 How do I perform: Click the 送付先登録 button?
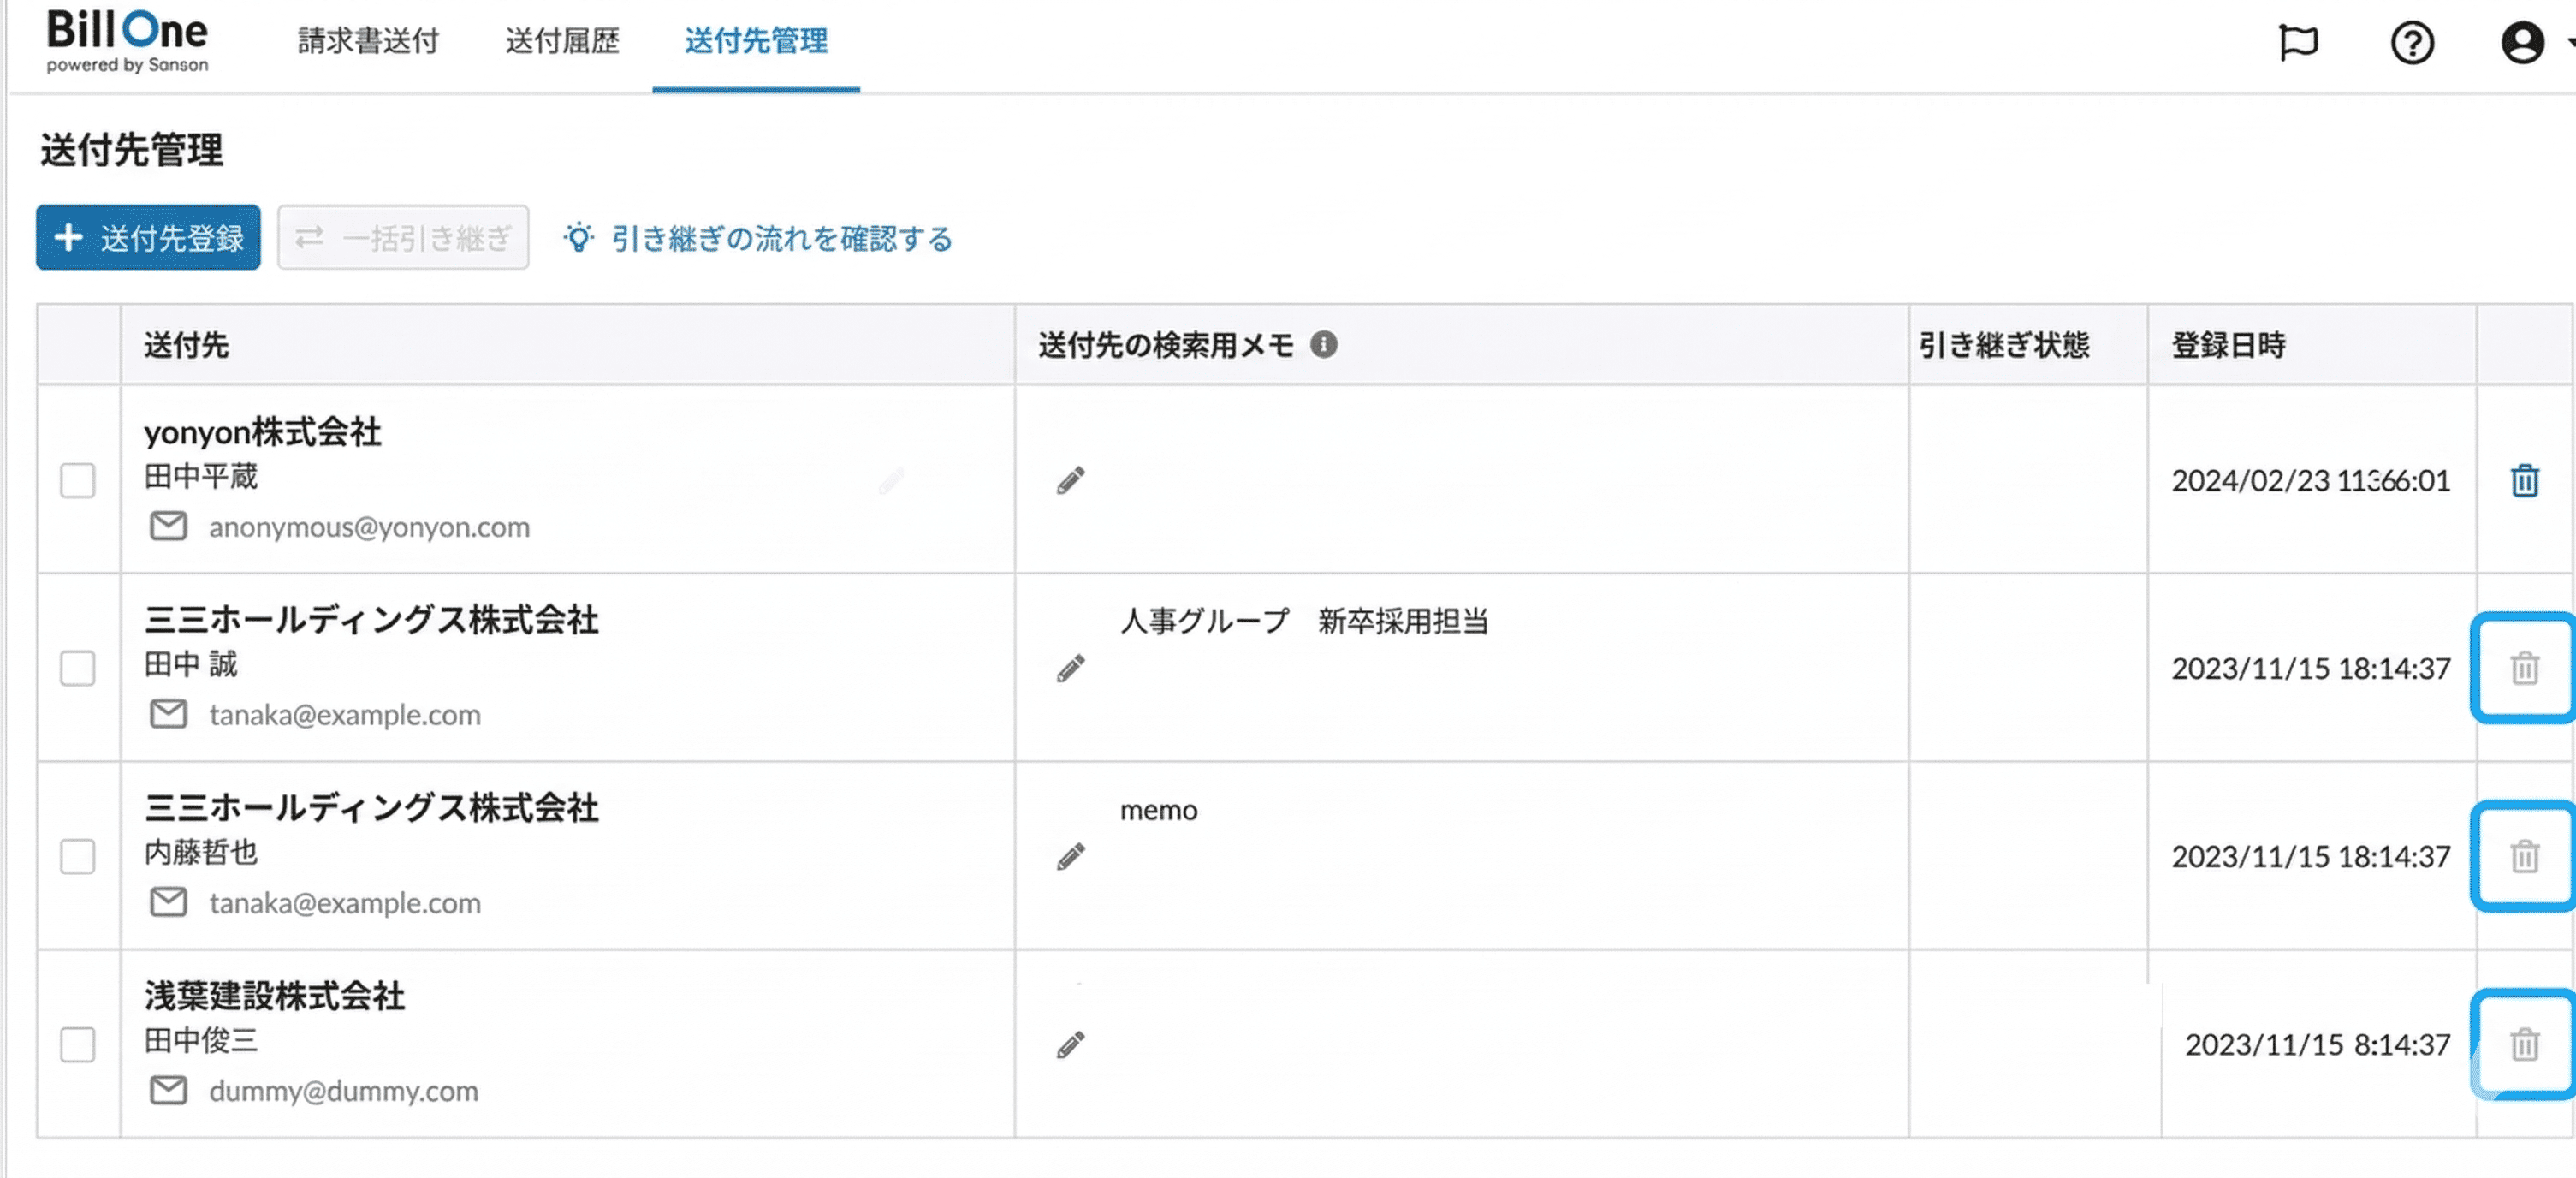(x=148, y=238)
